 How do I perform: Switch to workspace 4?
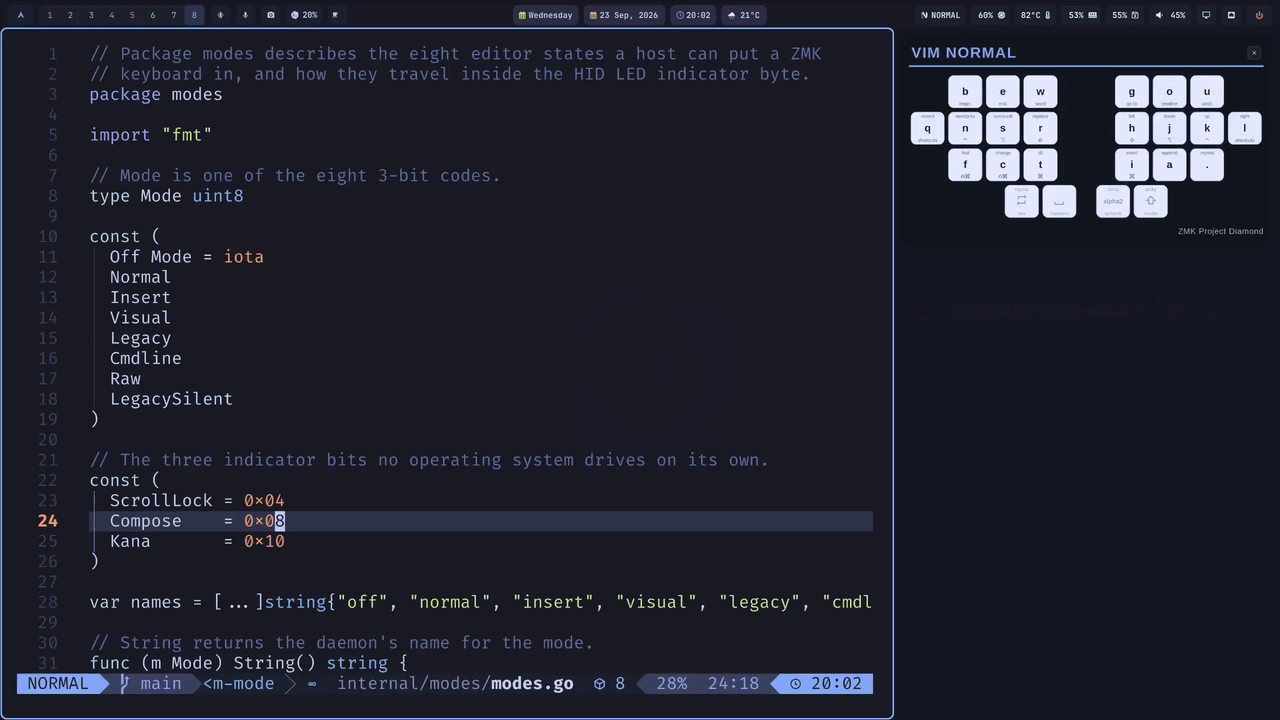pyautogui.click(x=111, y=15)
